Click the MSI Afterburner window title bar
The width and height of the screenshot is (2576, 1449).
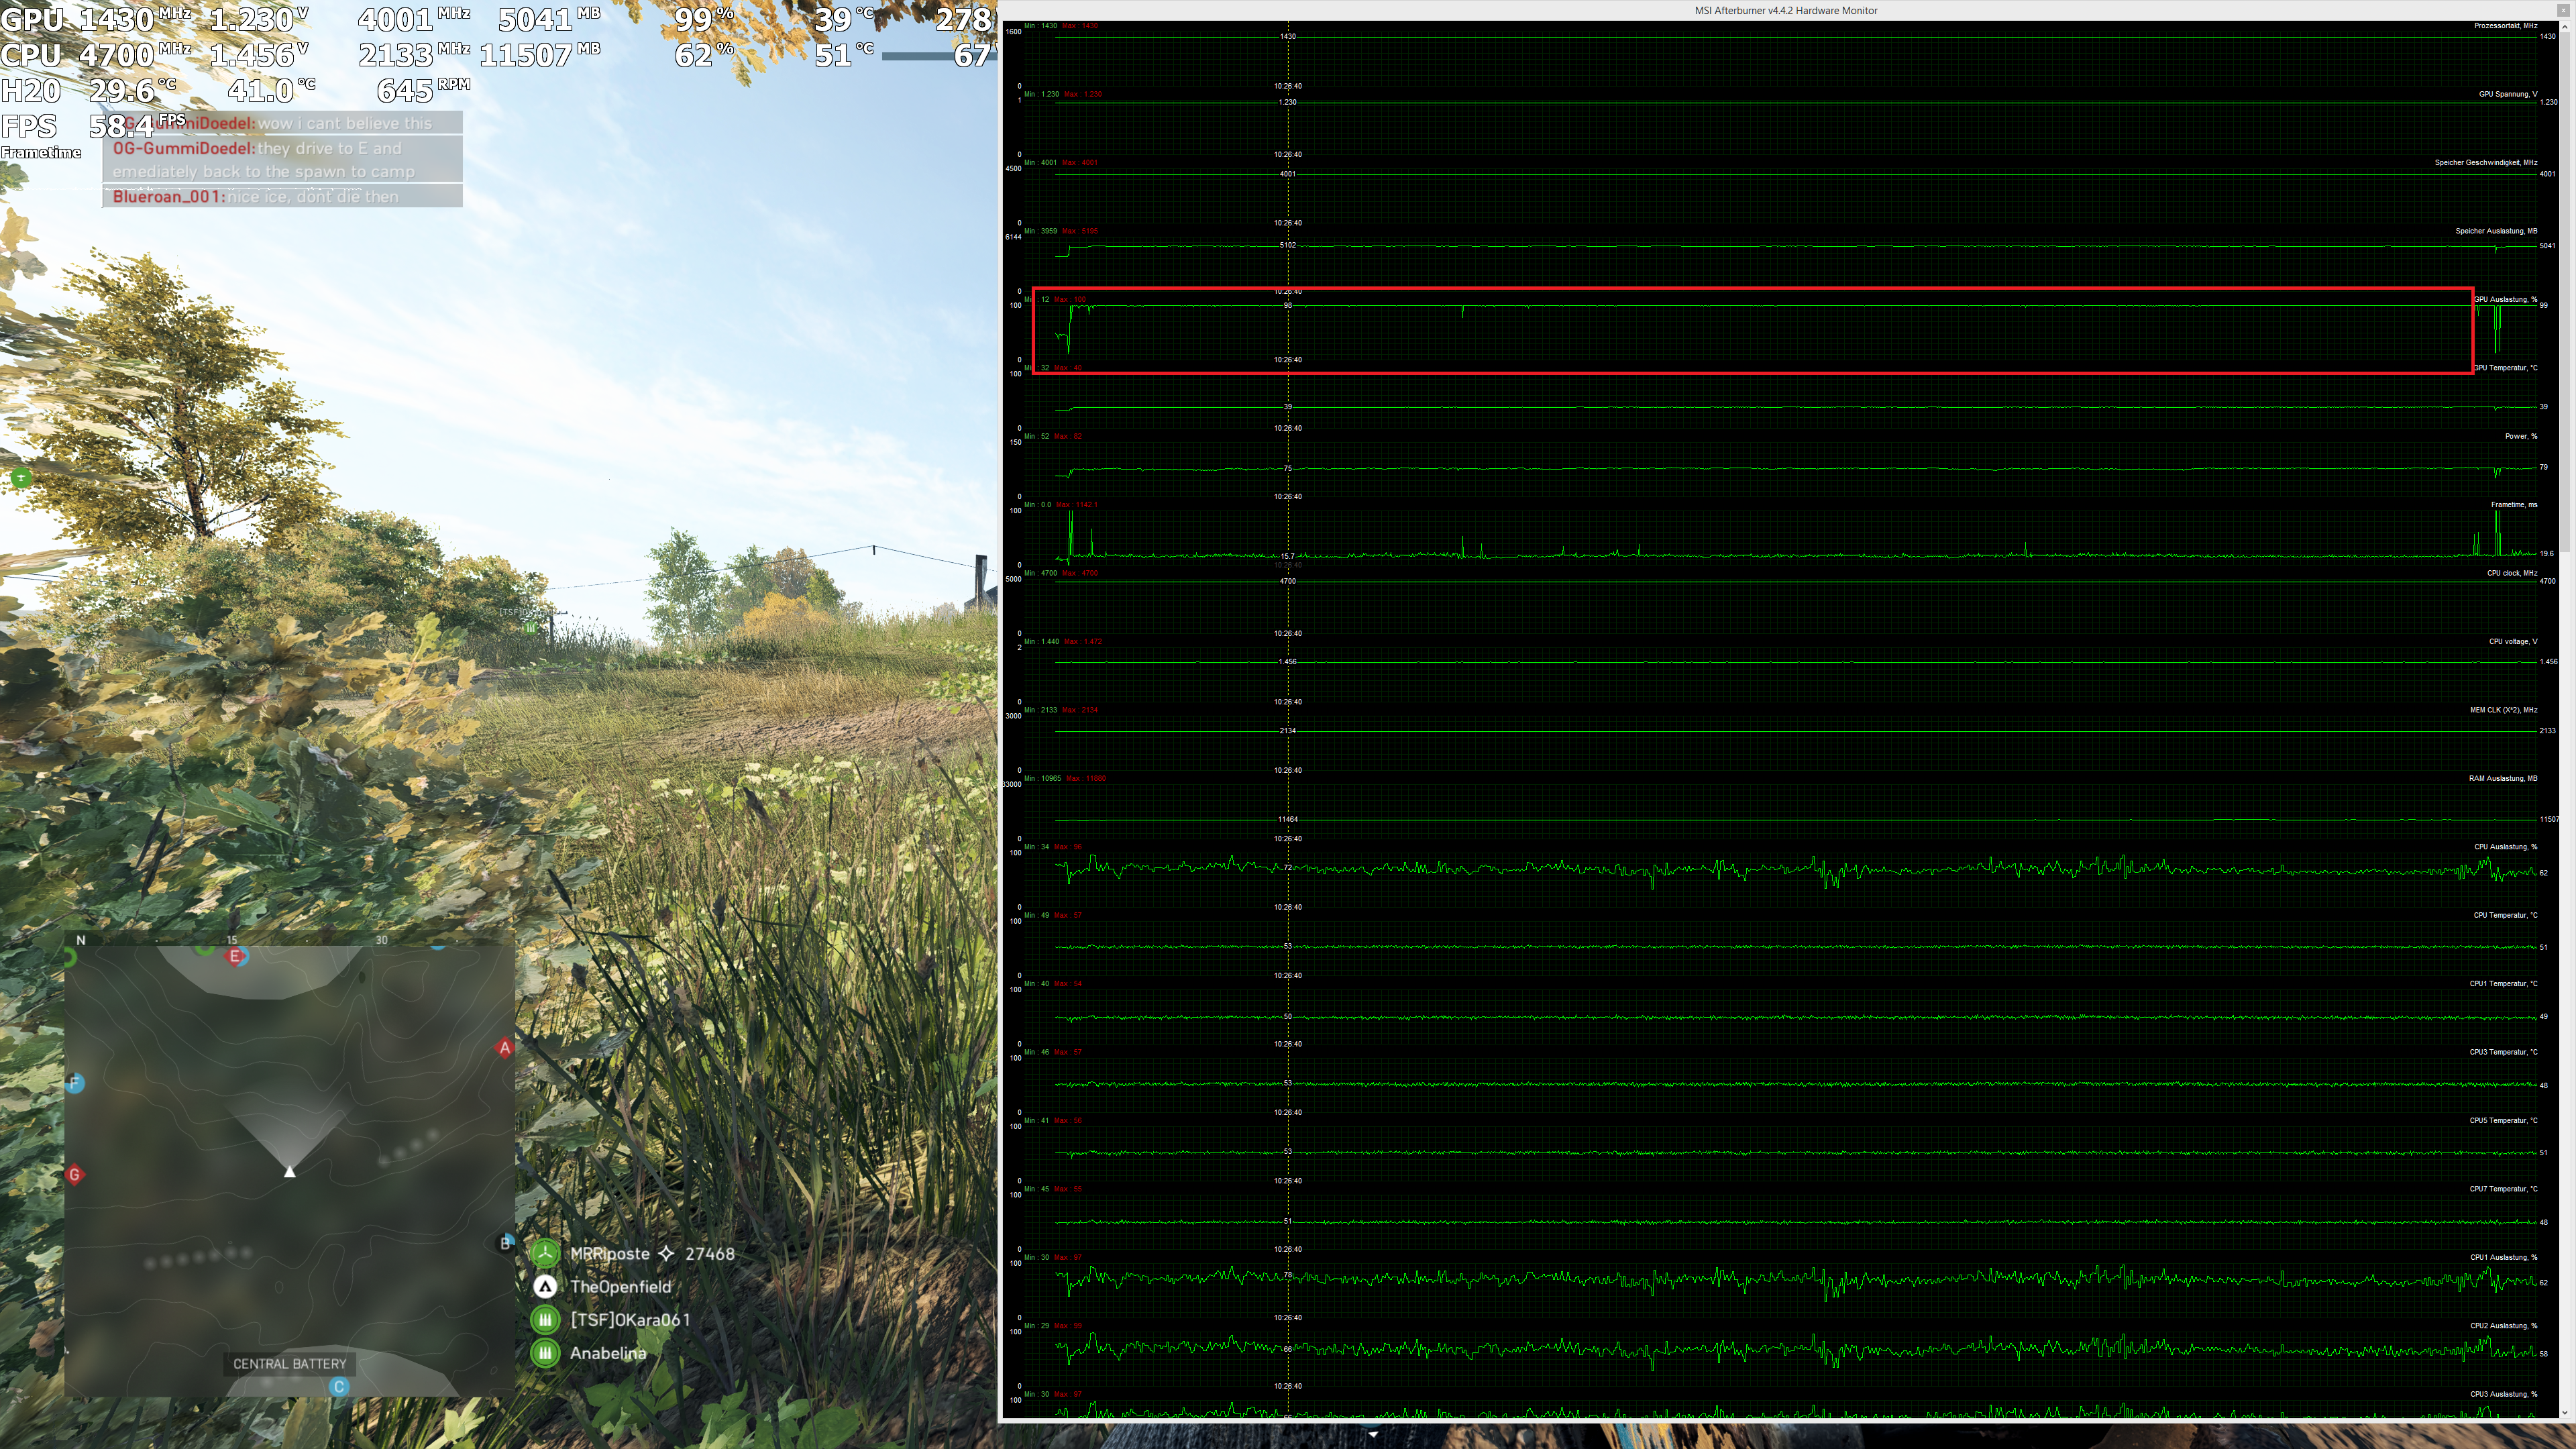tap(1785, 10)
